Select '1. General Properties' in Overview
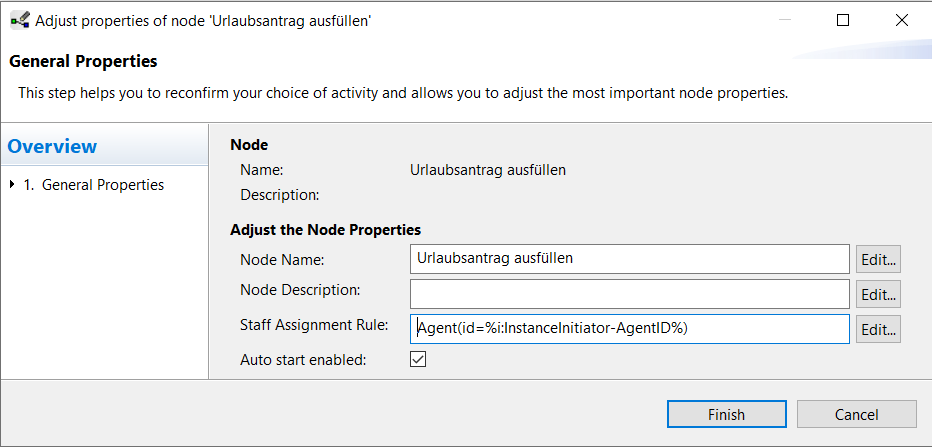The height and width of the screenshot is (447, 932). [93, 185]
